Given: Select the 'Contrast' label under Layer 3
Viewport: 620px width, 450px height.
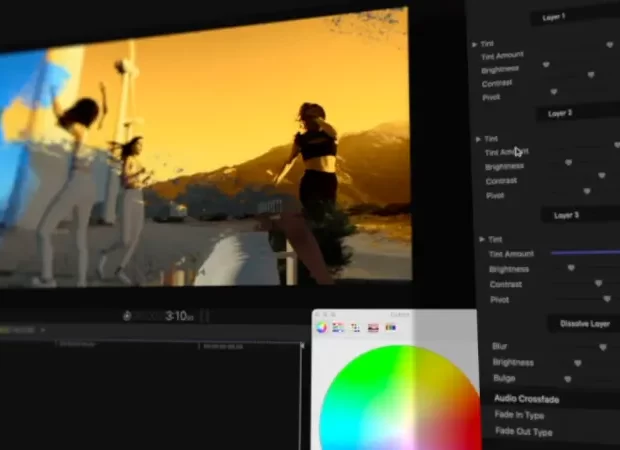Looking at the screenshot, I should coord(506,284).
